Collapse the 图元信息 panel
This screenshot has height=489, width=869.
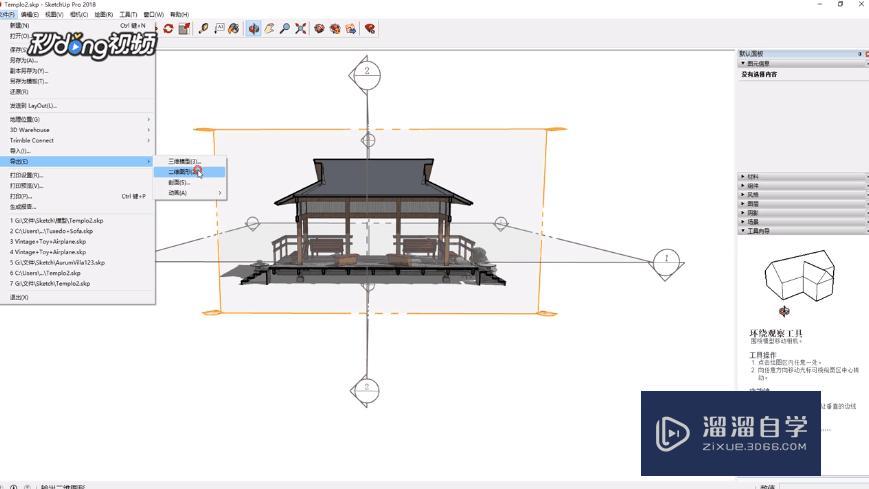[x=802, y=64]
